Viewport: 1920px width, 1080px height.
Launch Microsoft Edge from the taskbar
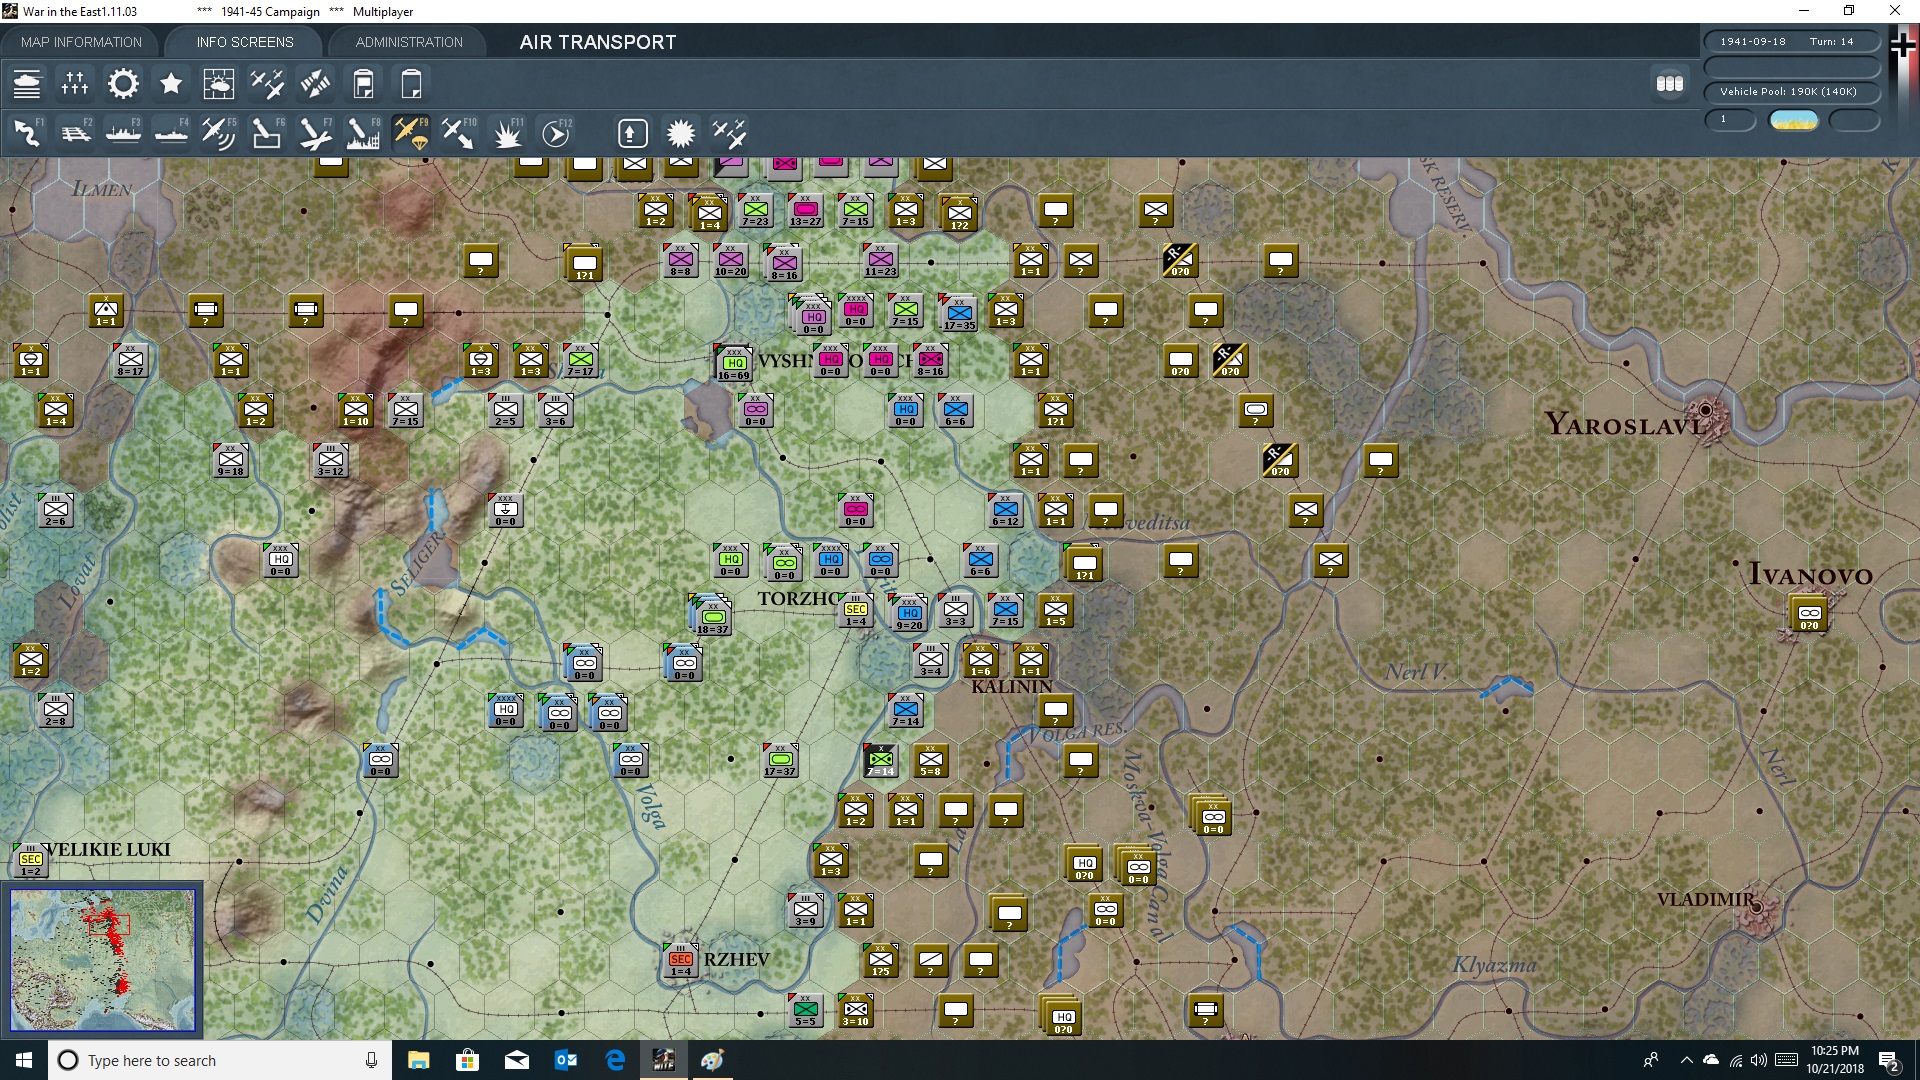(x=616, y=1060)
